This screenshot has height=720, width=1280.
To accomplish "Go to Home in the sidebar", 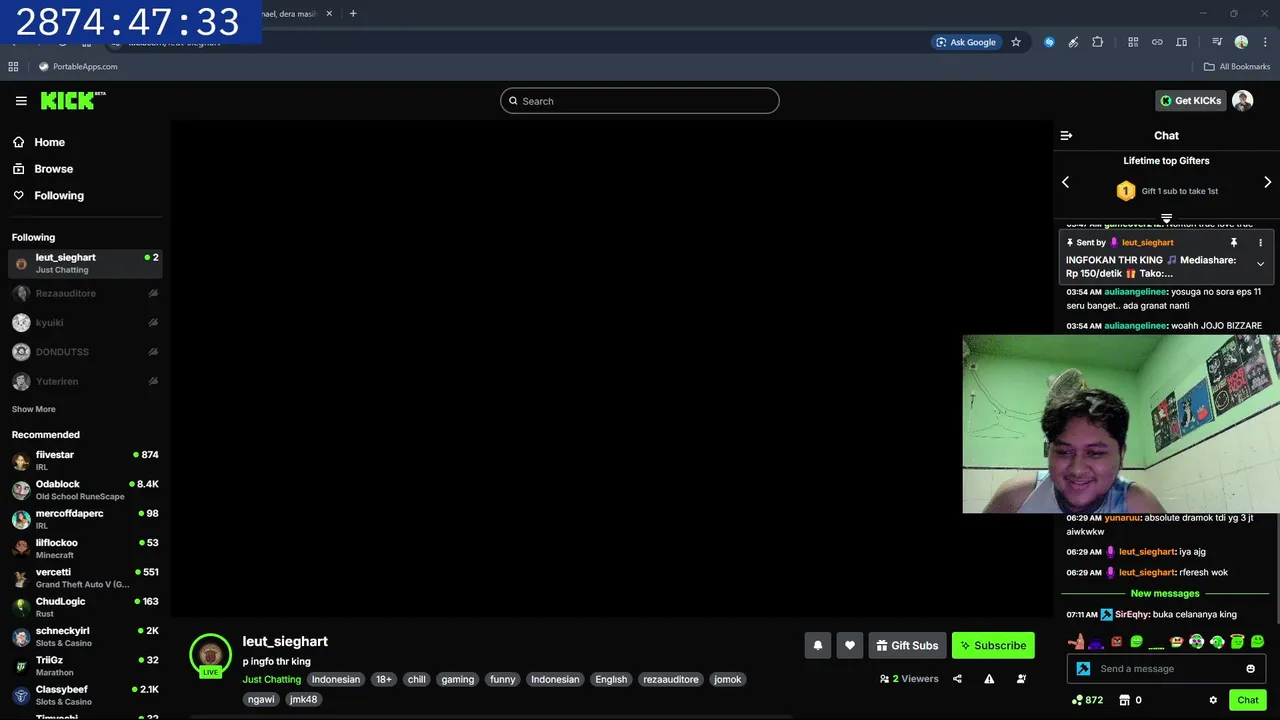I will 39,142.
